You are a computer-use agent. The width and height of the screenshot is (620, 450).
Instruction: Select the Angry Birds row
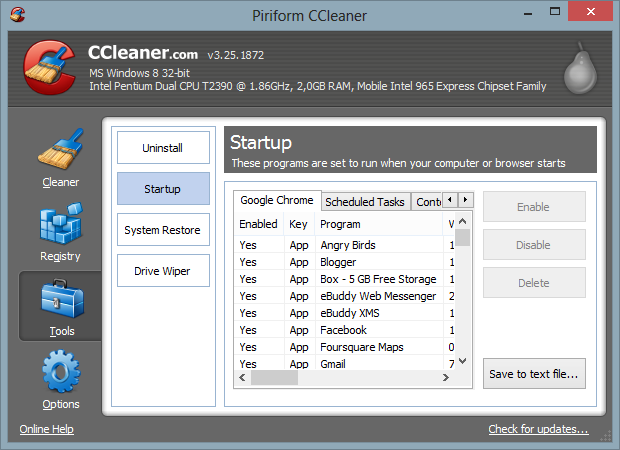click(344, 245)
